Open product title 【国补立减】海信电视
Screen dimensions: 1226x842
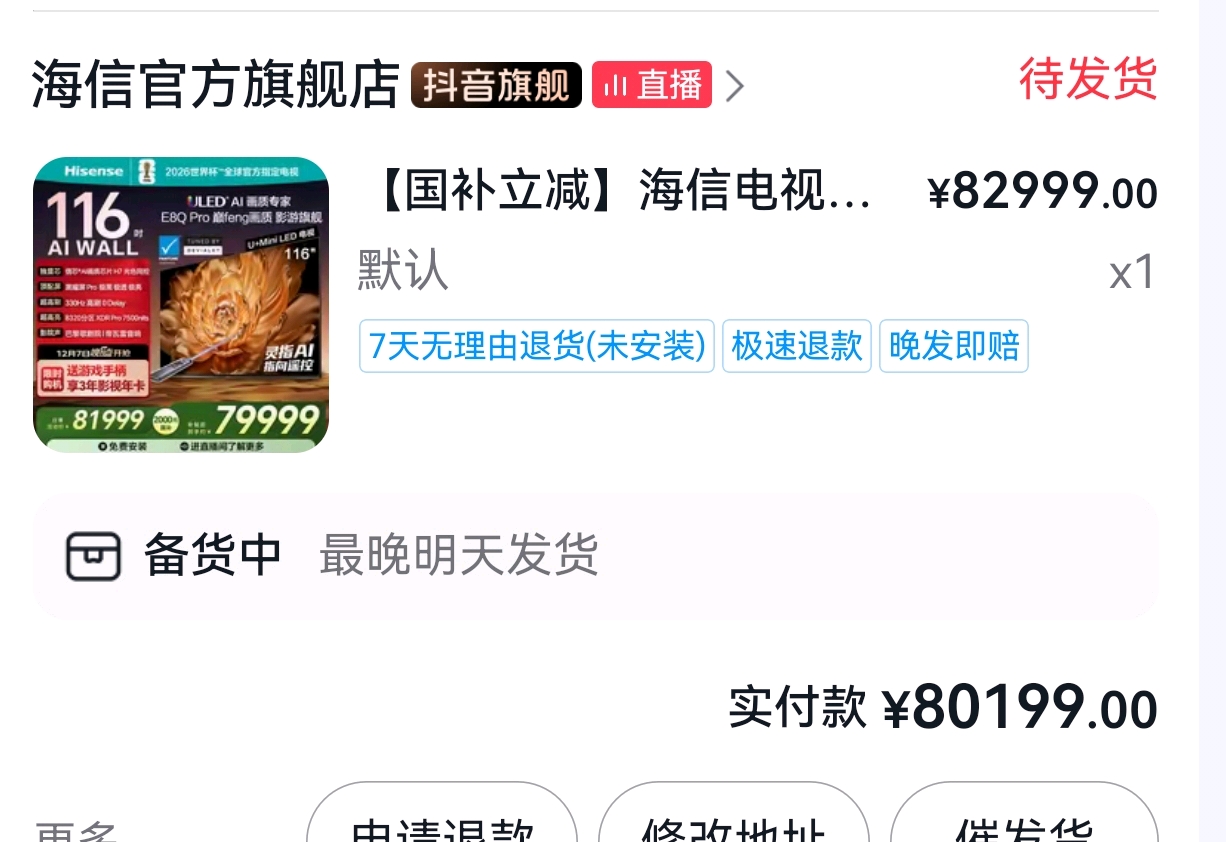[x=625, y=190]
